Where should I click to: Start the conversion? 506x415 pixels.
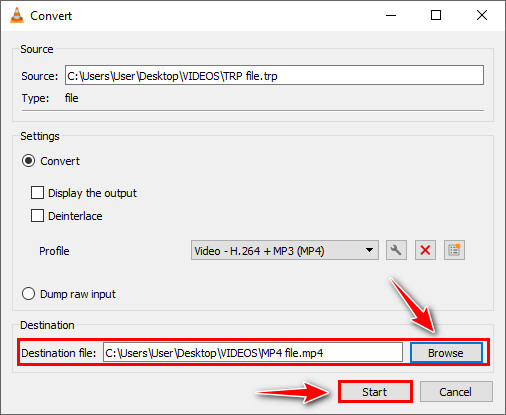[375, 392]
